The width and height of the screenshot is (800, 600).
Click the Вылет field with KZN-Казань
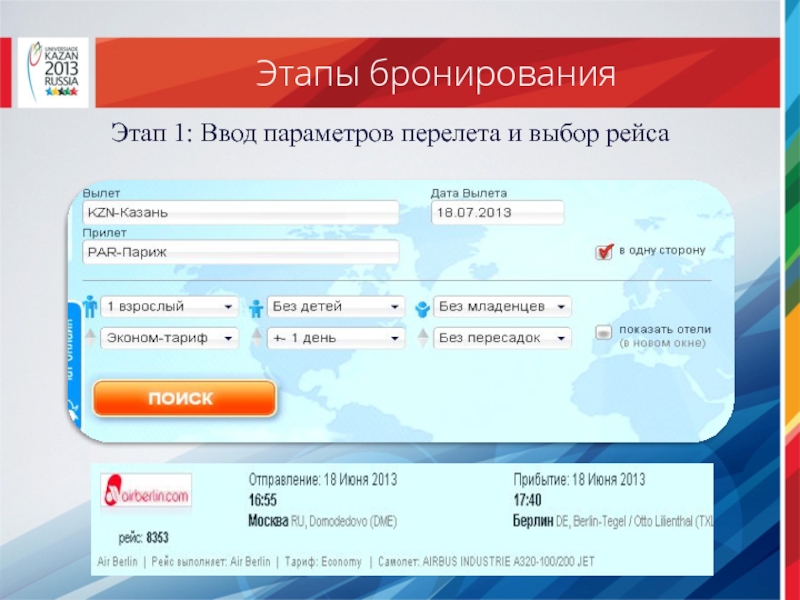point(240,213)
